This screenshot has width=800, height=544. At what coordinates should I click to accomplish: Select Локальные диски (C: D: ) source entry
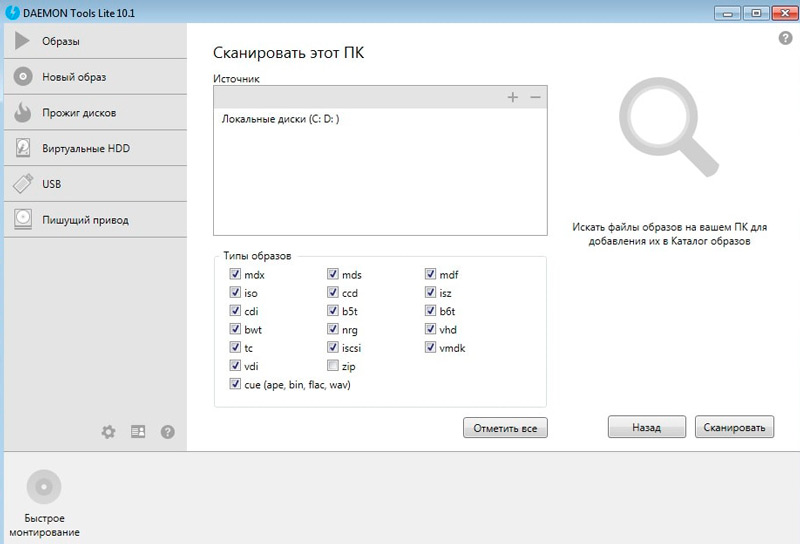pyautogui.click(x=380, y=119)
